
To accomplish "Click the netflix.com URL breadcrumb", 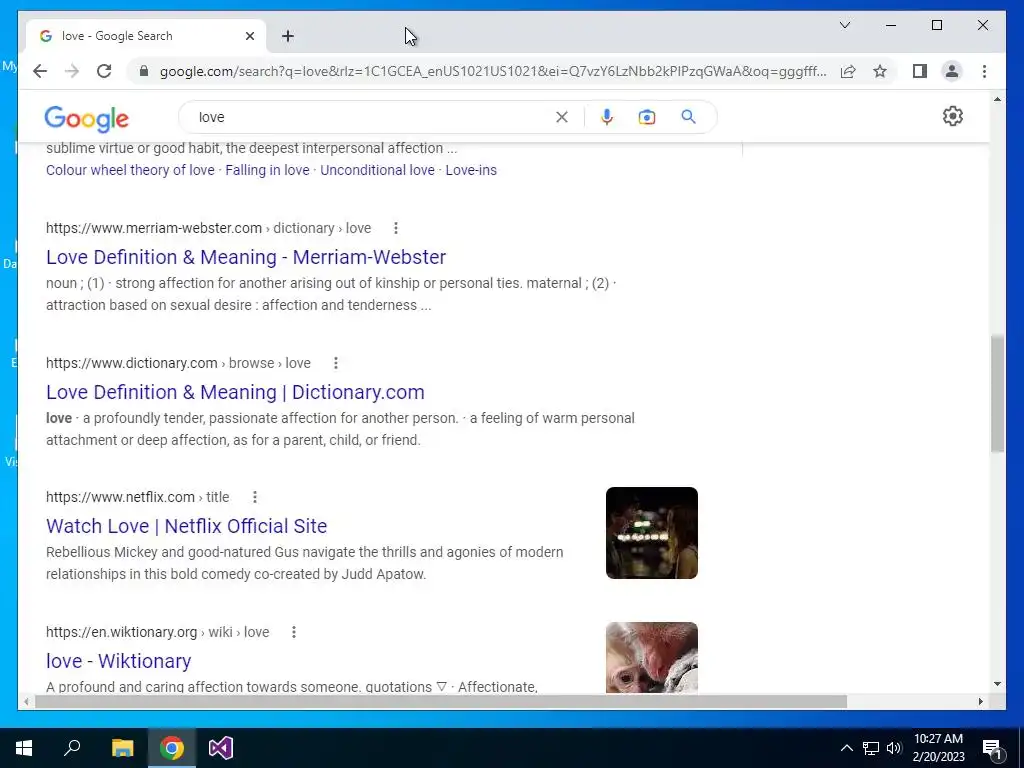I will tap(137, 497).
